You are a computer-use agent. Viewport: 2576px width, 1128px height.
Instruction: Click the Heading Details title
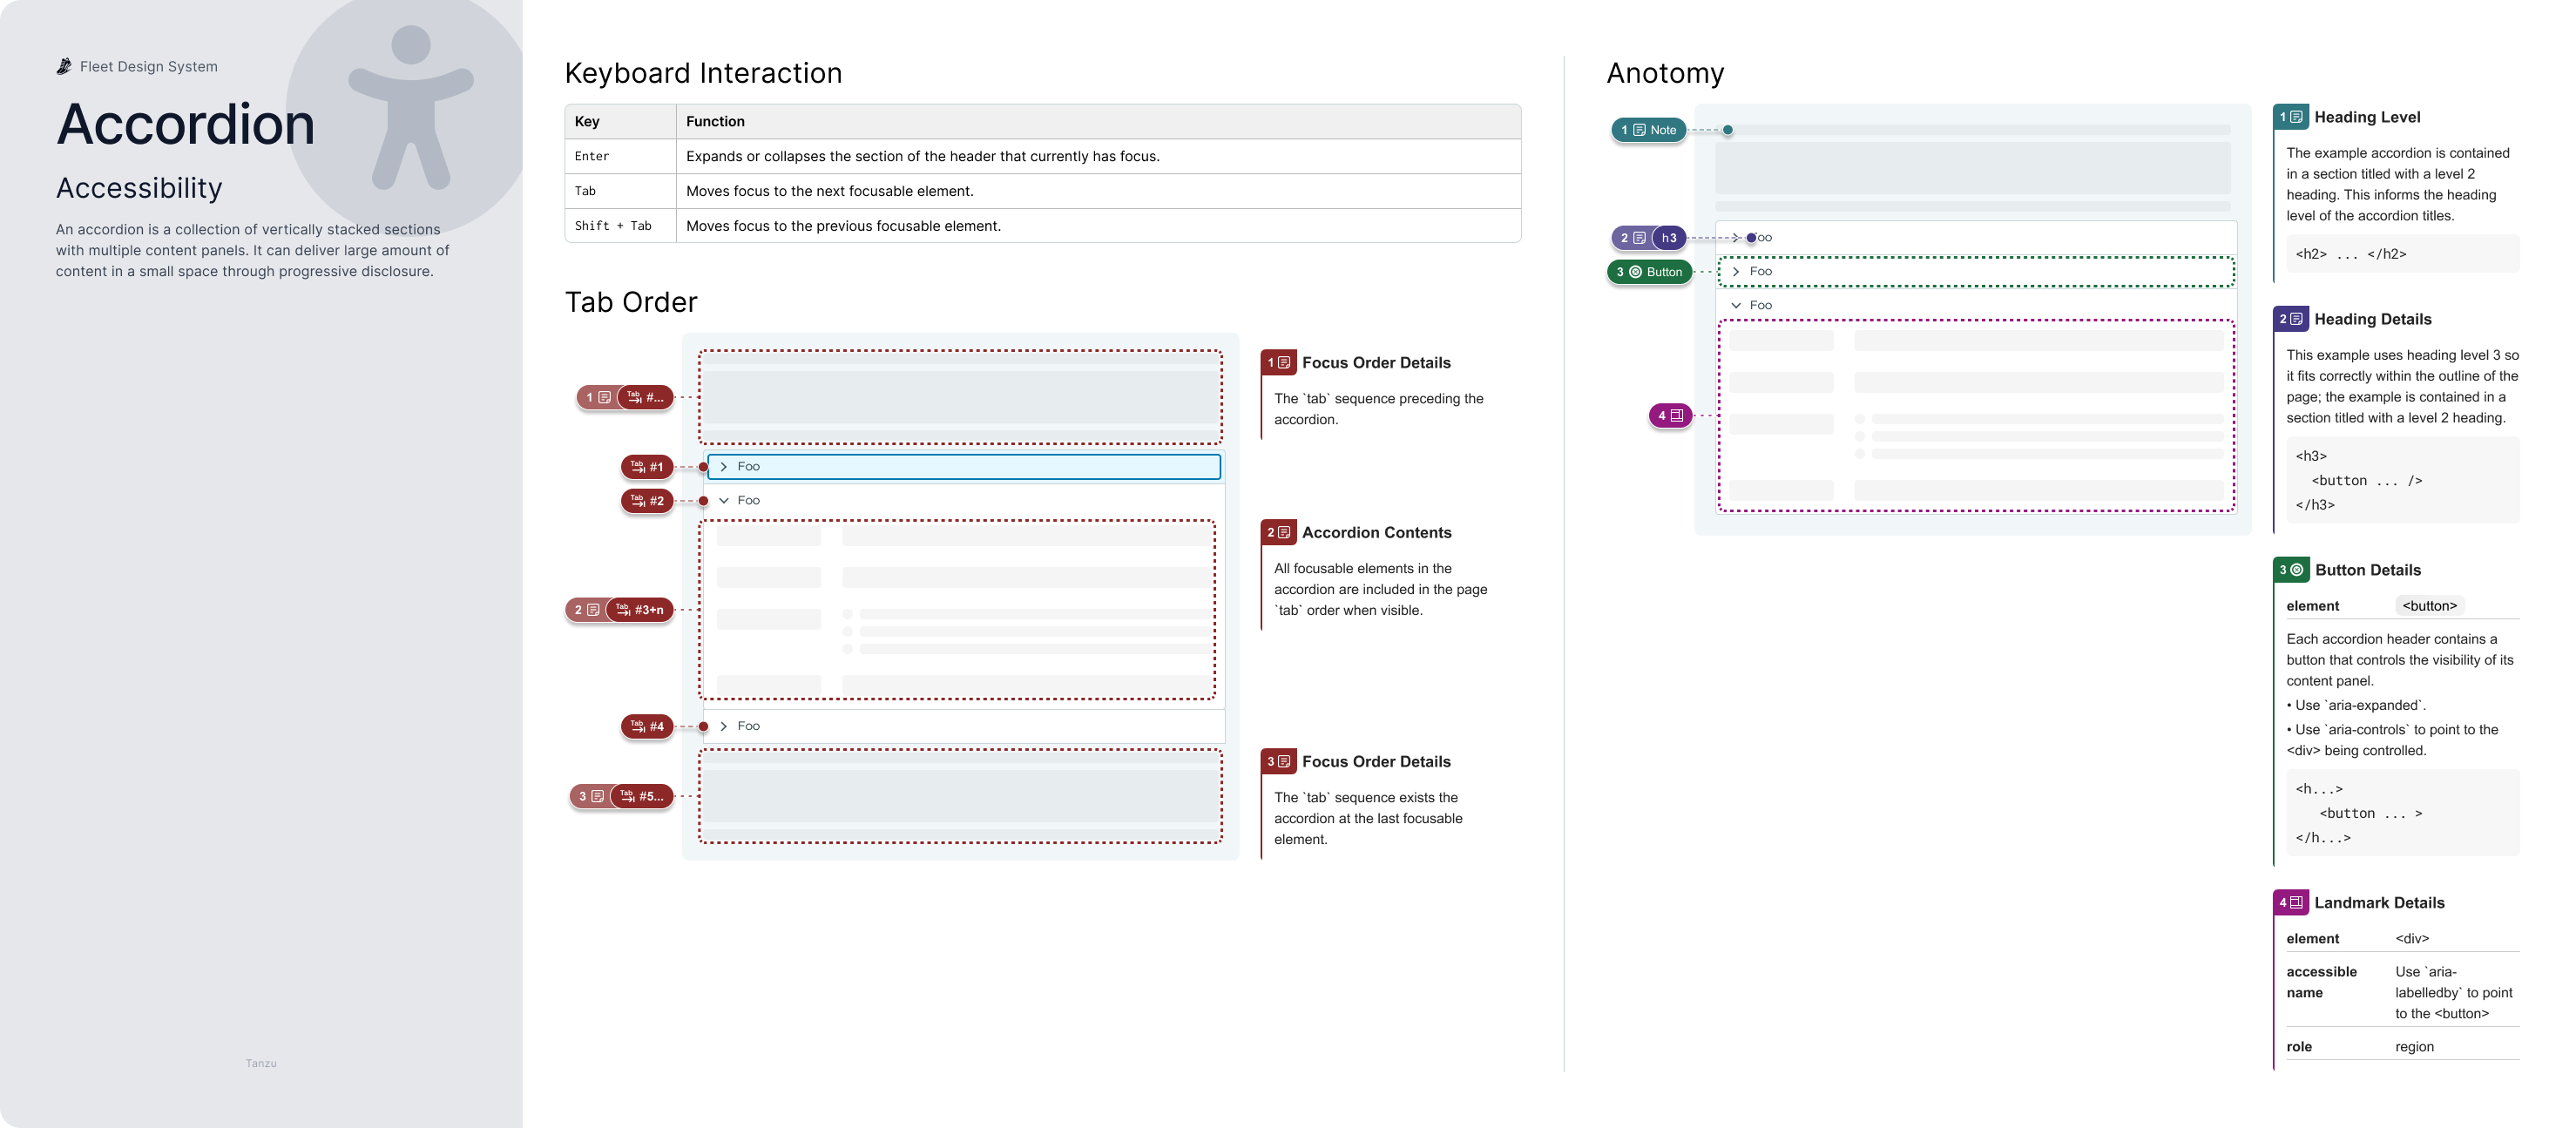[2373, 319]
